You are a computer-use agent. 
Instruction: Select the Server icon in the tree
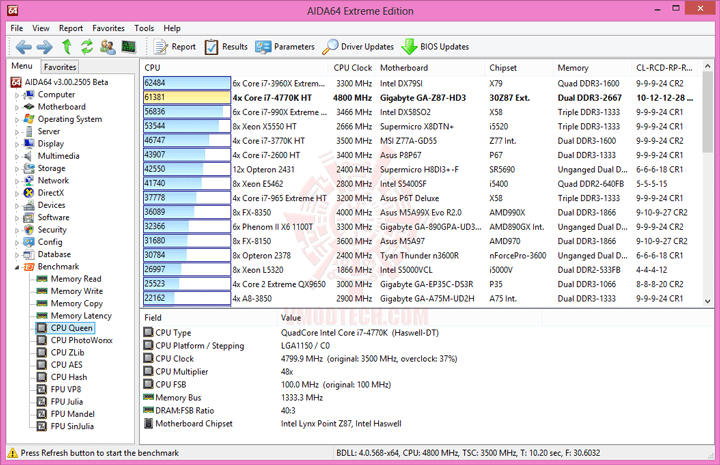coord(29,131)
